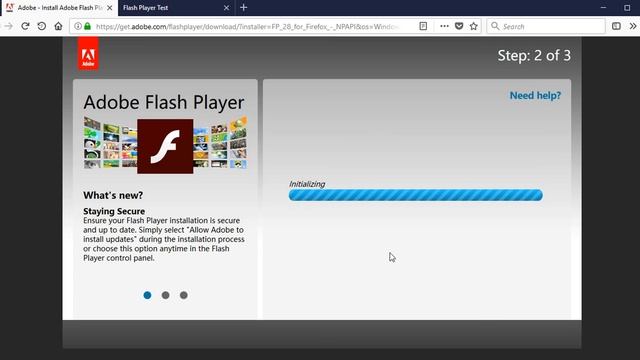Click the search magnifier icon
This screenshot has width=640, height=360.
(x=495, y=26)
